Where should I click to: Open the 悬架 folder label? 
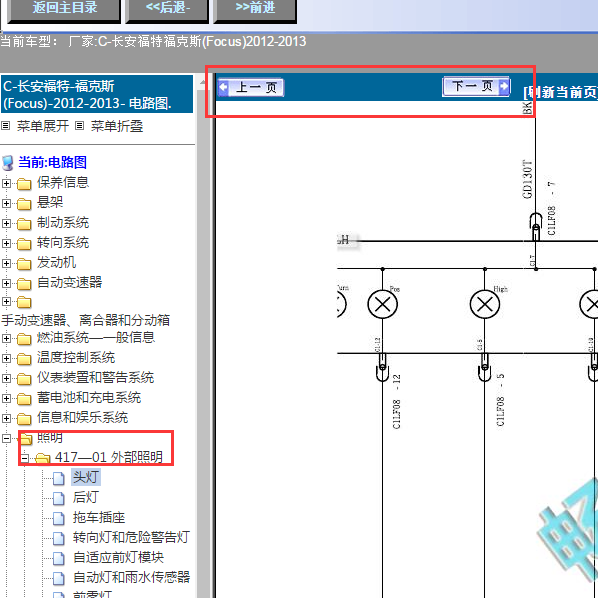50,202
